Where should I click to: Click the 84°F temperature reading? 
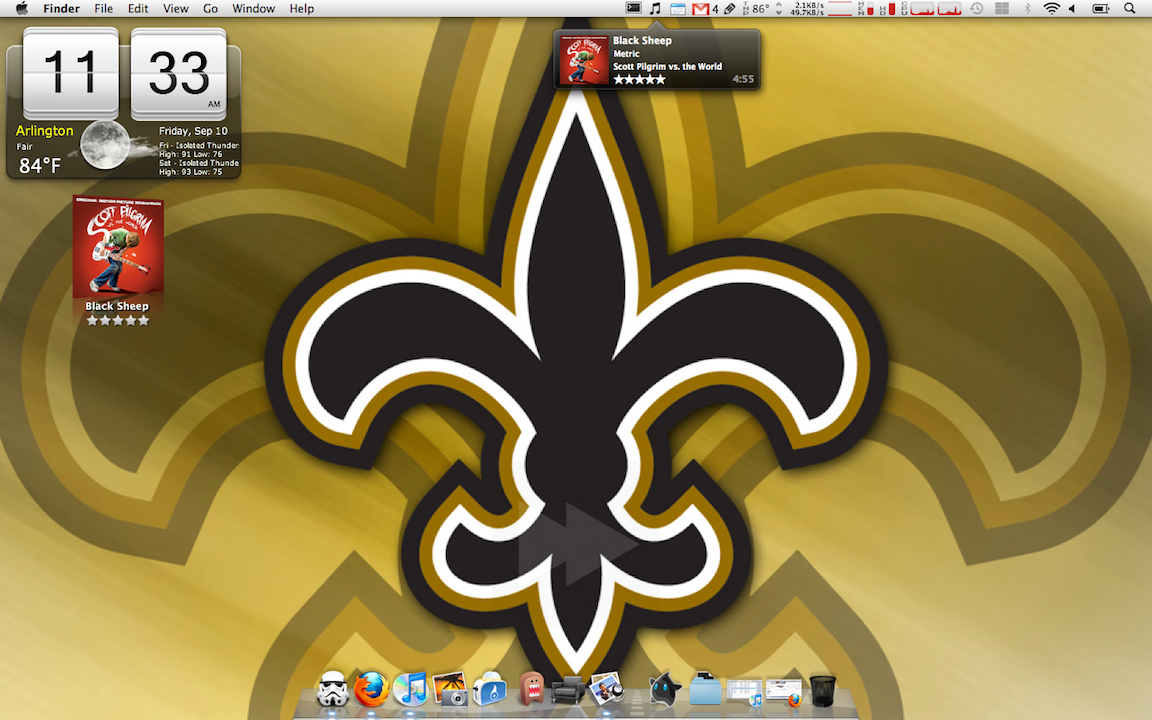(x=40, y=166)
